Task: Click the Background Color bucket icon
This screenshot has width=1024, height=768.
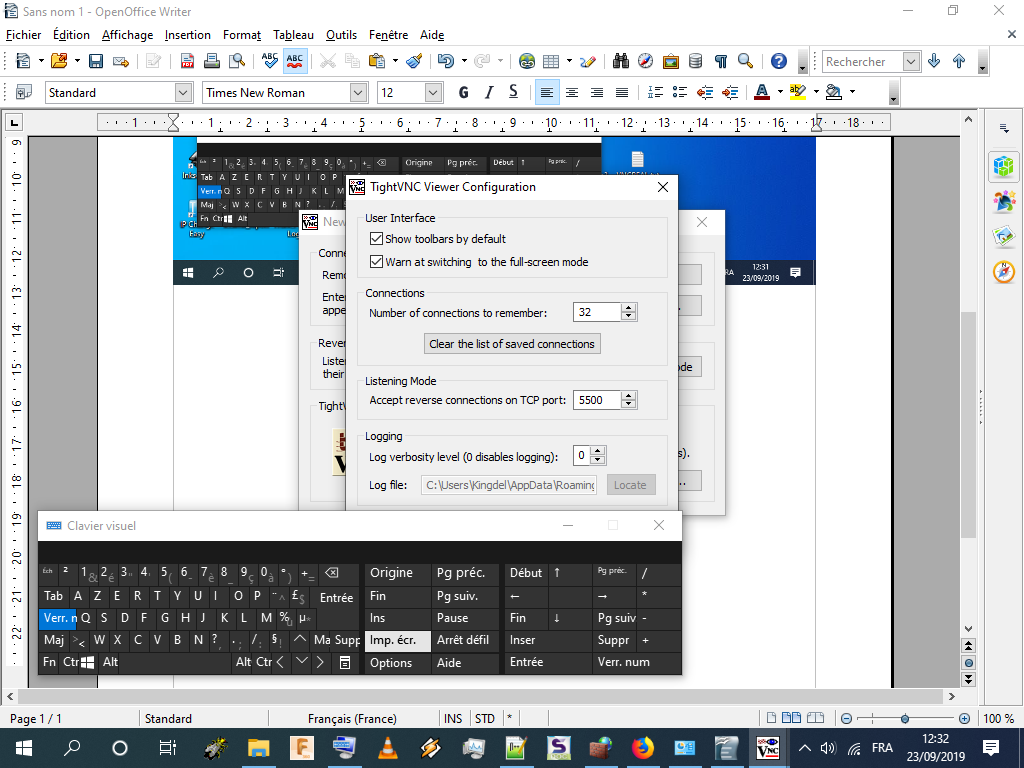Action: click(x=833, y=93)
